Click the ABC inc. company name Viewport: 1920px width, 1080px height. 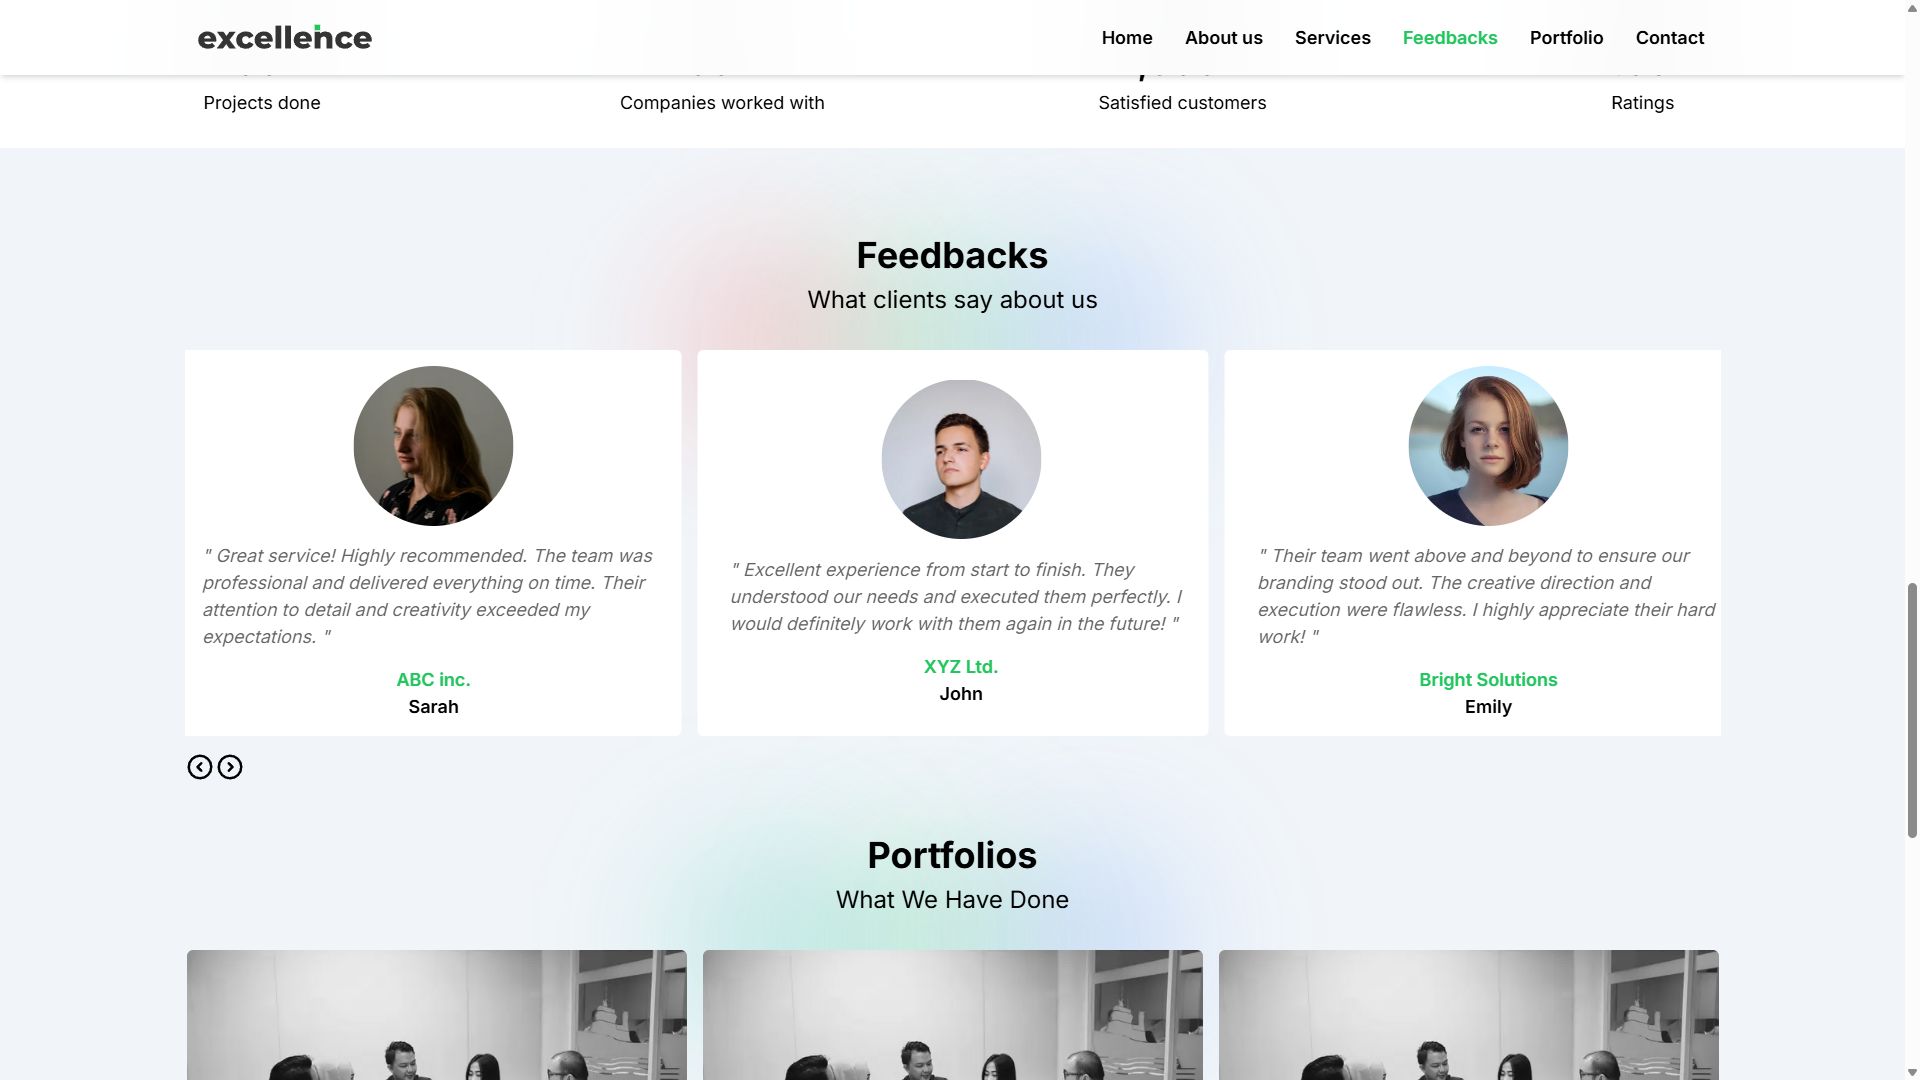(x=433, y=680)
